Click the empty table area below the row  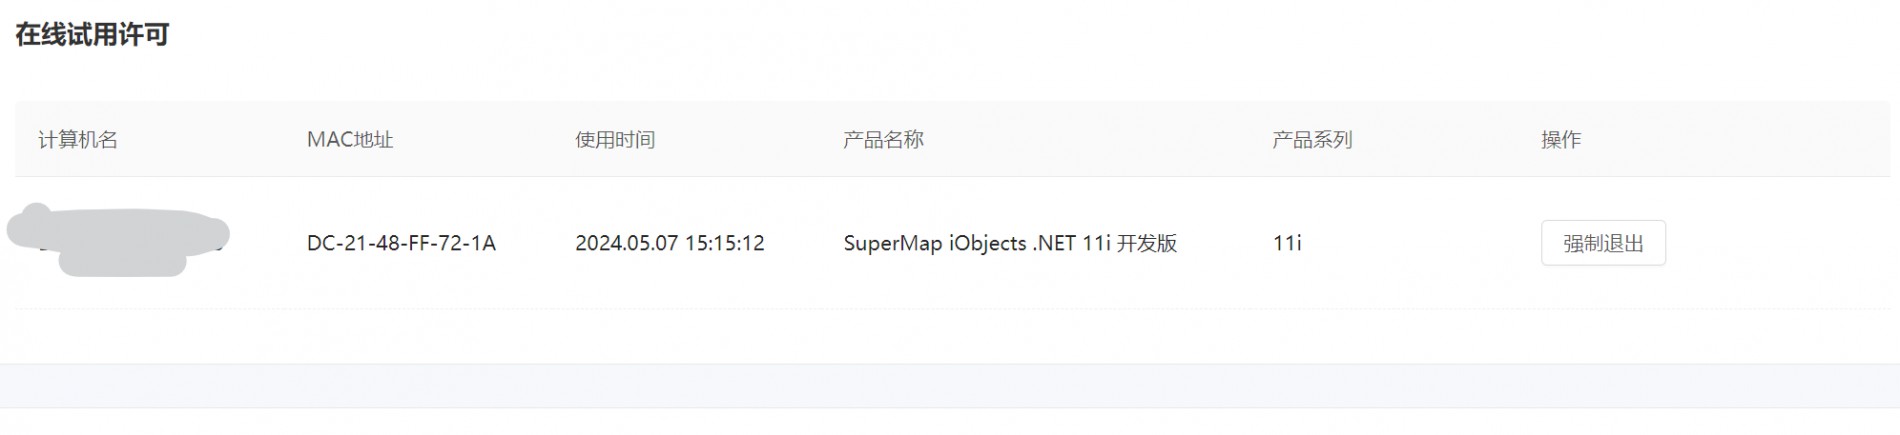950,336
